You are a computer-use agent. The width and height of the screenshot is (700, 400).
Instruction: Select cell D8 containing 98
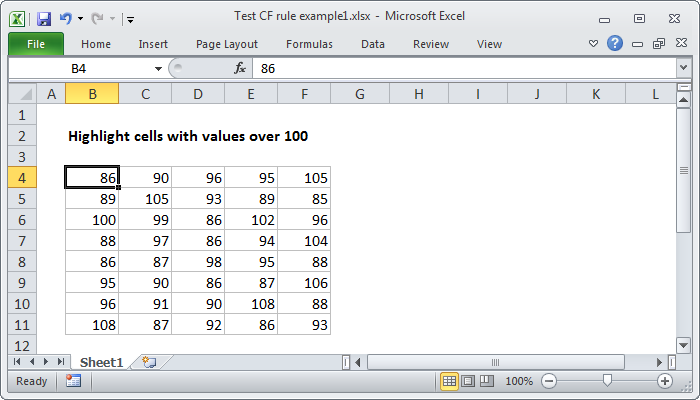[198, 262]
